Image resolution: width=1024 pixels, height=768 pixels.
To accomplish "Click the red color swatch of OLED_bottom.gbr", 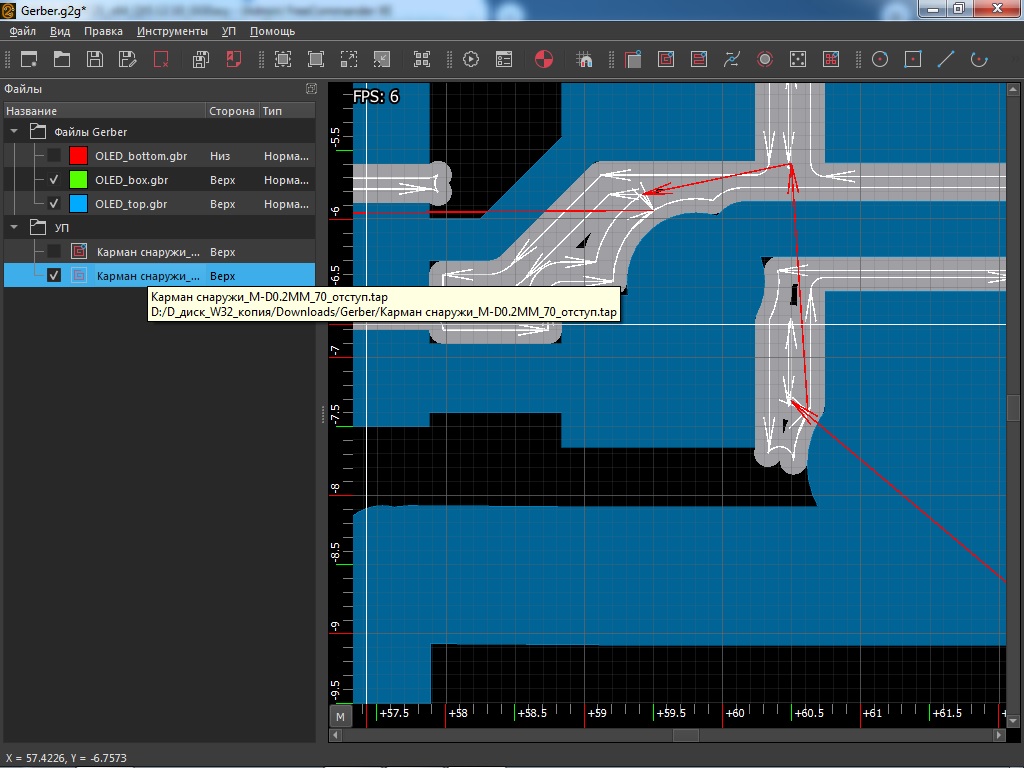I will pyautogui.click(x=78, y=156).
